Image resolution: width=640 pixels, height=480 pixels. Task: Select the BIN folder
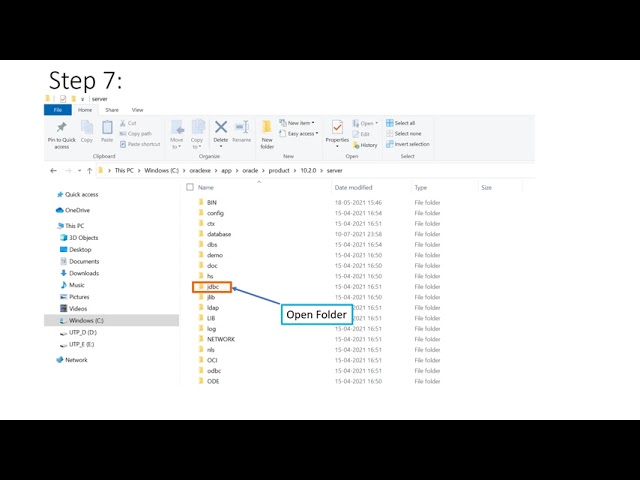tap(212, 202)
